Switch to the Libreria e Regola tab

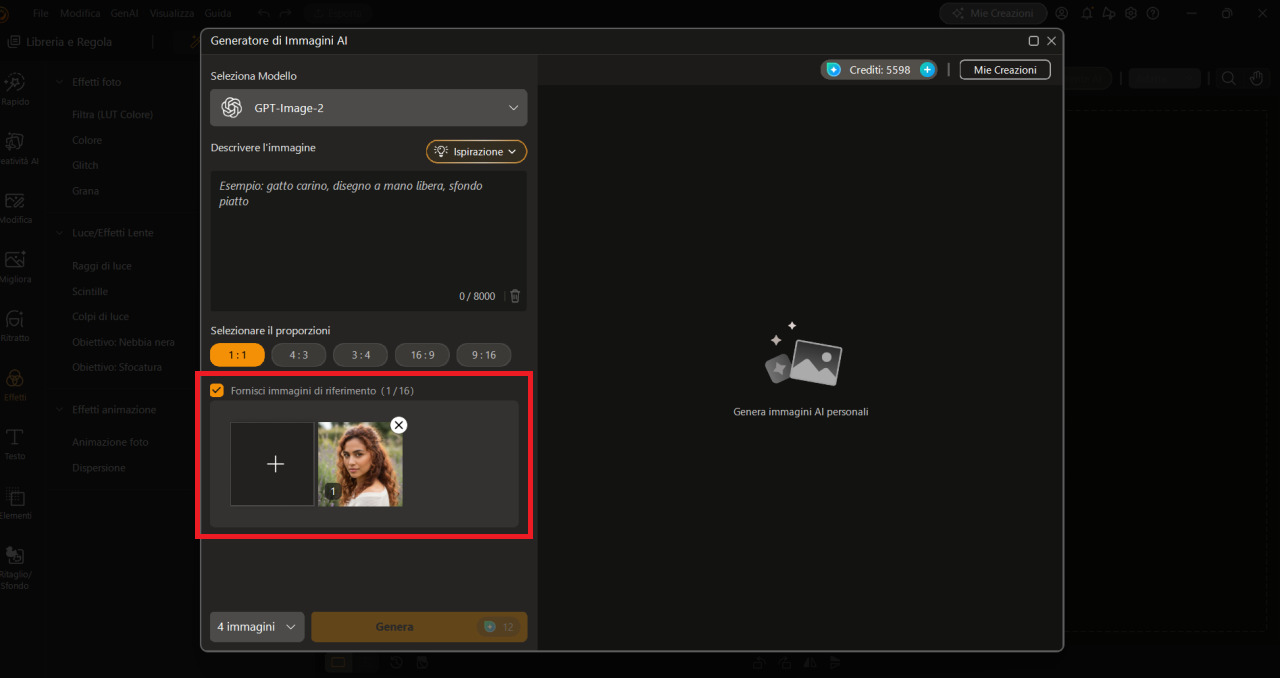point(60,42)
